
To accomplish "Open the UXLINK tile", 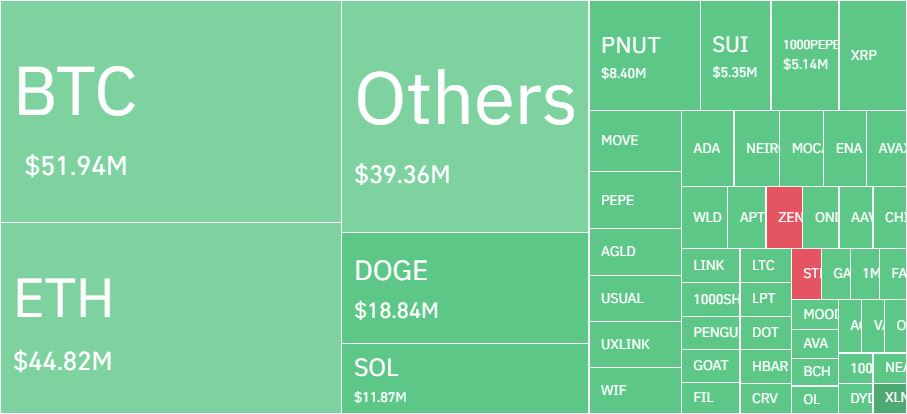I will [635, 344].
